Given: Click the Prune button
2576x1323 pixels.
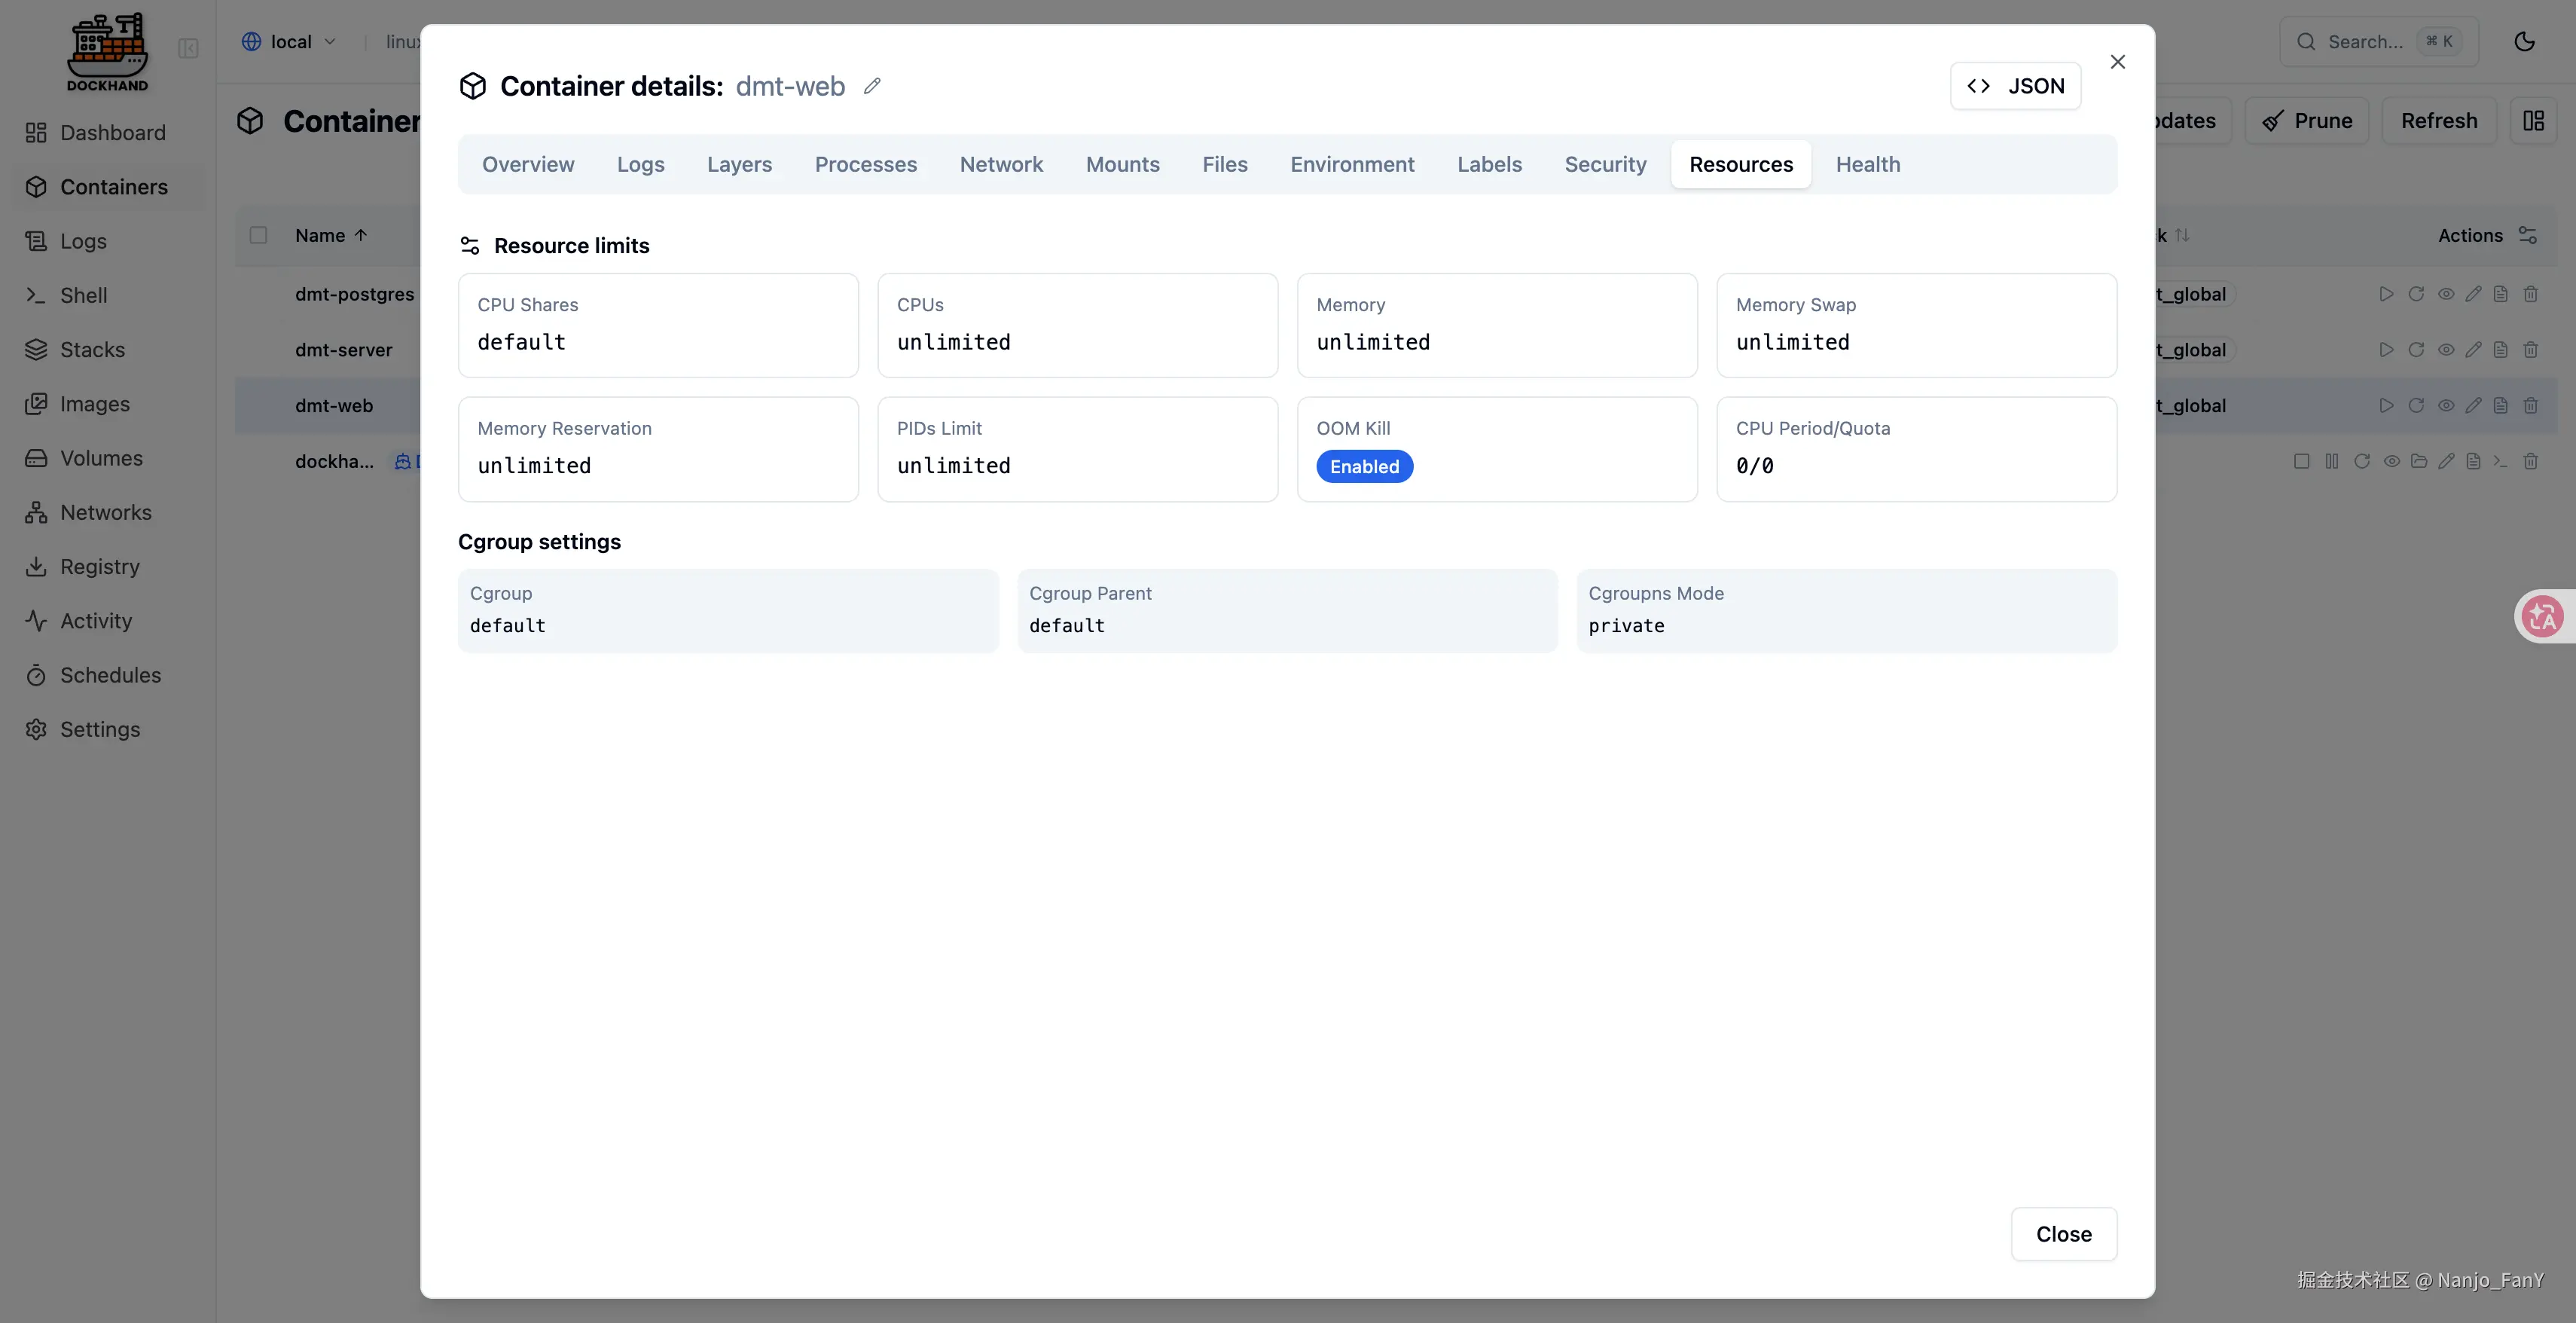Looking at the screenshot, I should (2307, 121).
